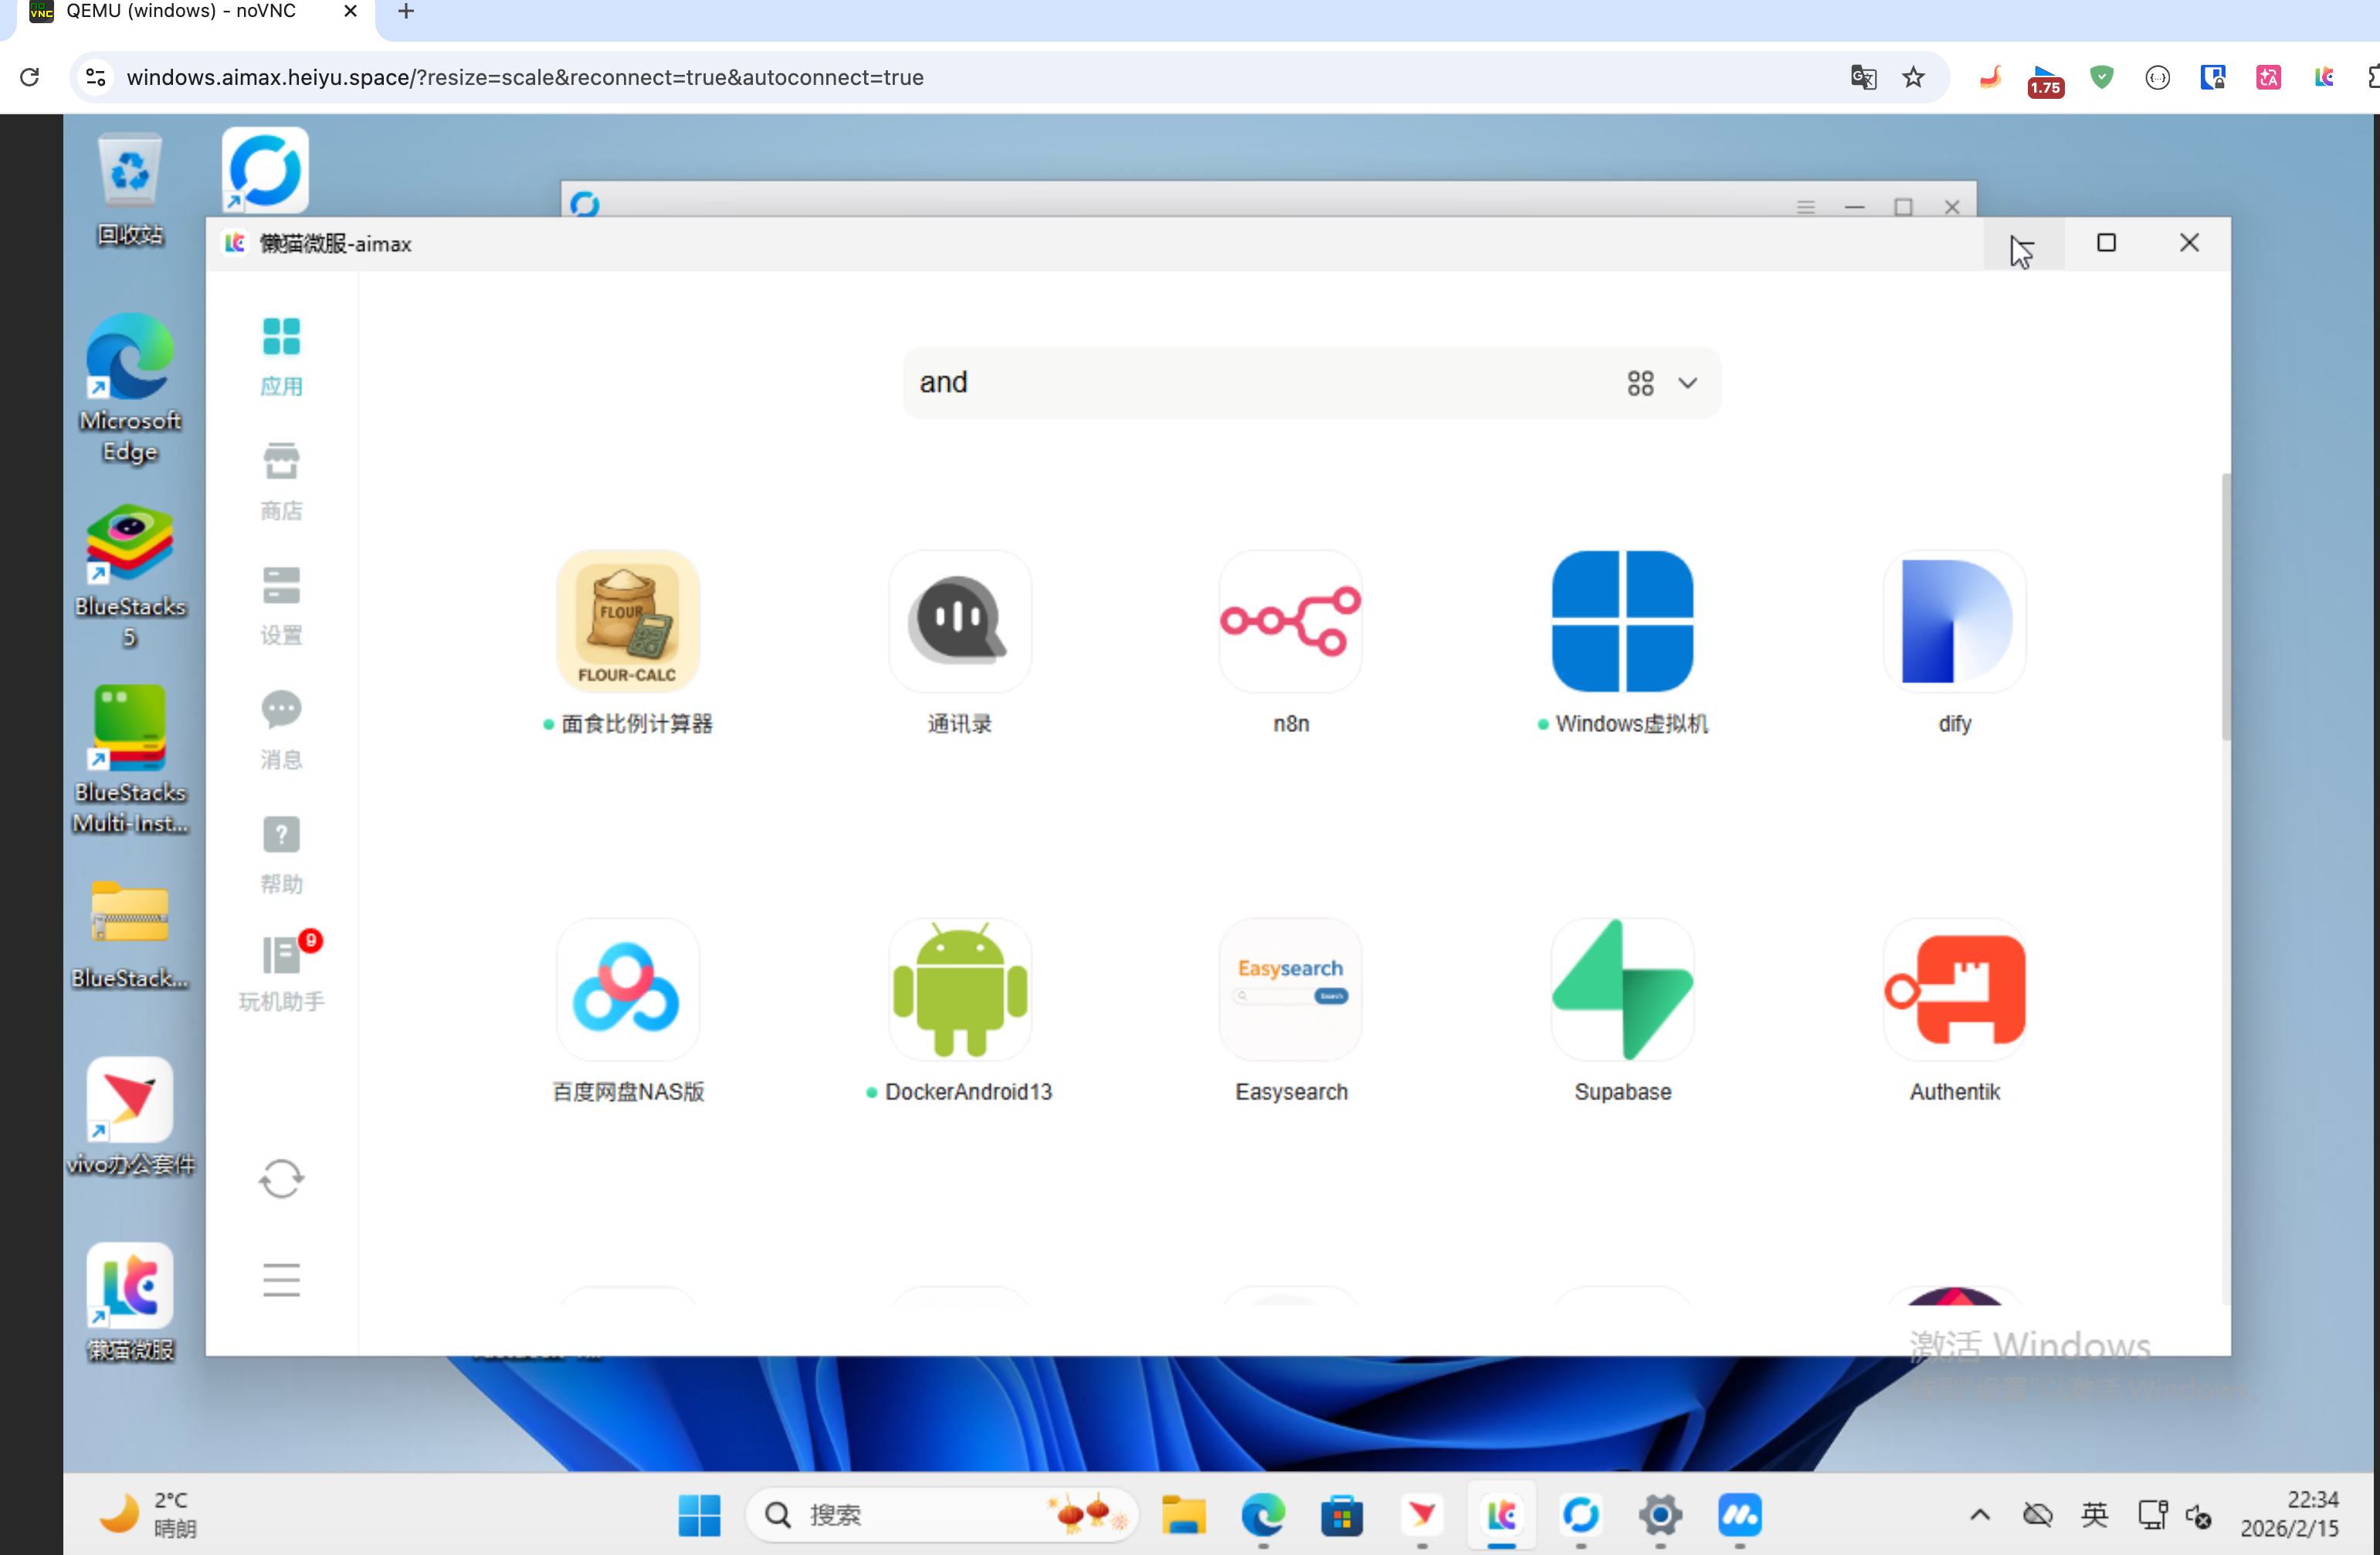Expand the view mode dropdown arrow
Screen dimensions: 2380x1555
click(x=1687, y=383)
